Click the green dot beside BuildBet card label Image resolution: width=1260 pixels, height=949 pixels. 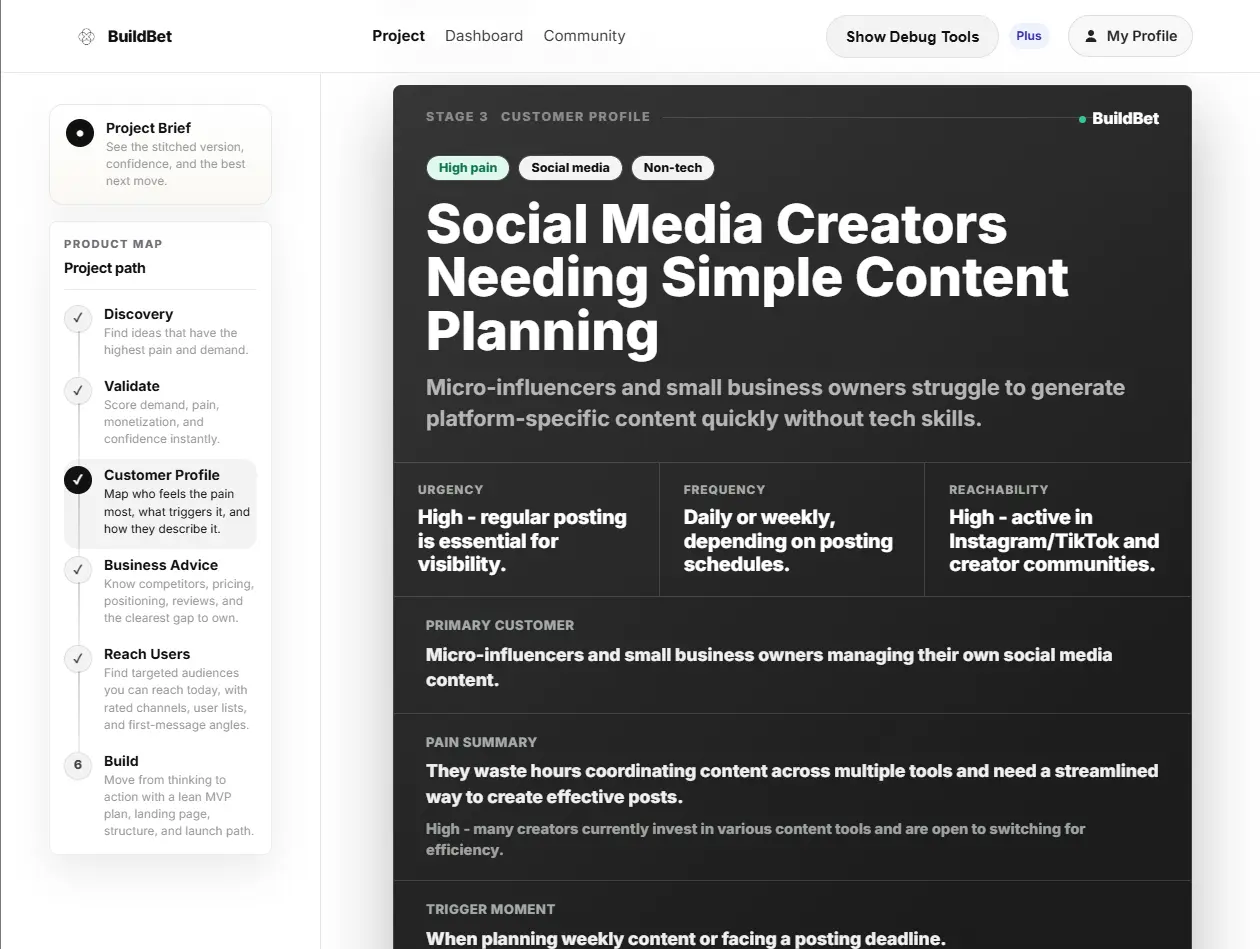pyautogui.click(x=1082, y=119)
